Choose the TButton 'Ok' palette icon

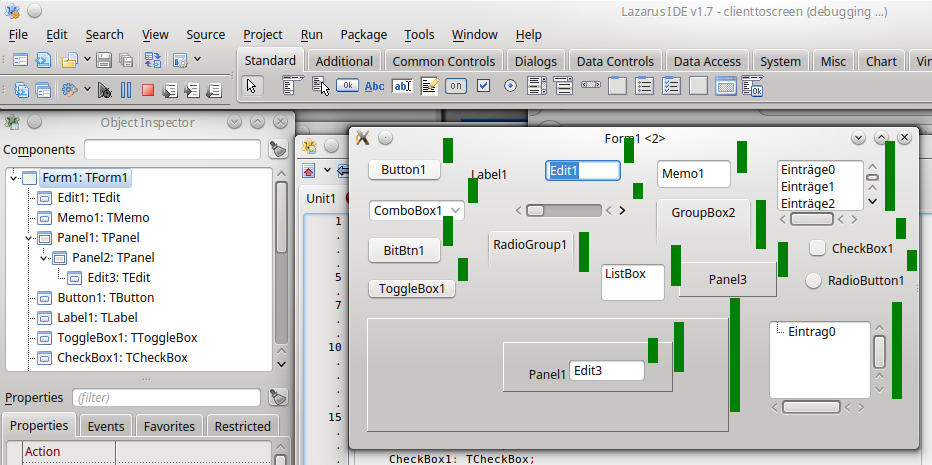[x=347, y=86]
